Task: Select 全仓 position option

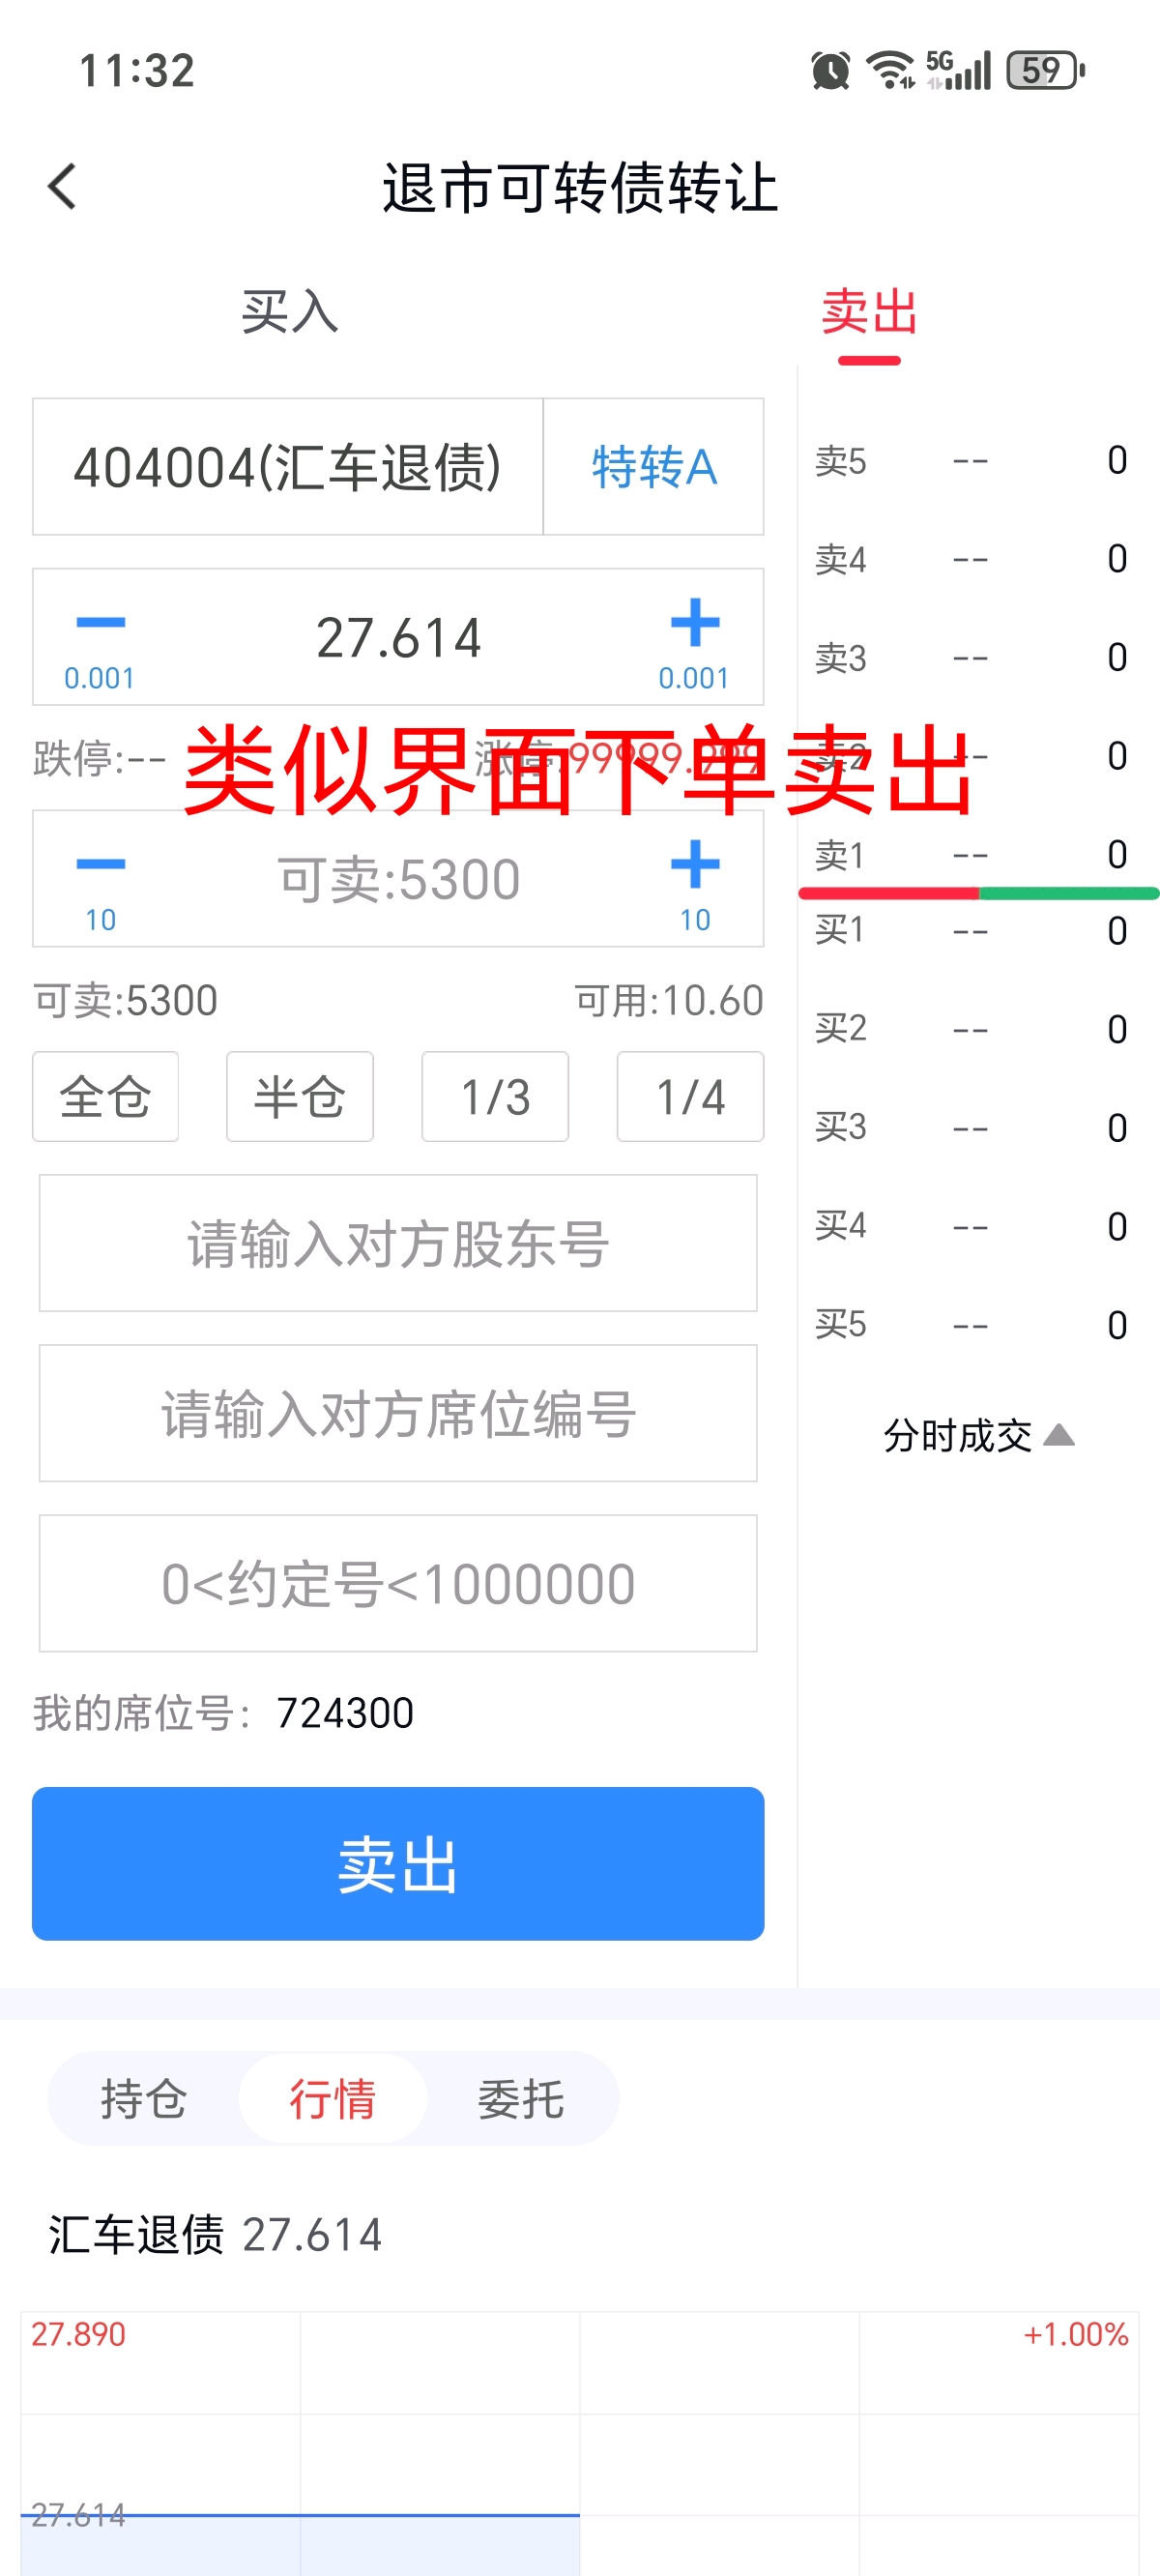Action: pos(106,1097)
